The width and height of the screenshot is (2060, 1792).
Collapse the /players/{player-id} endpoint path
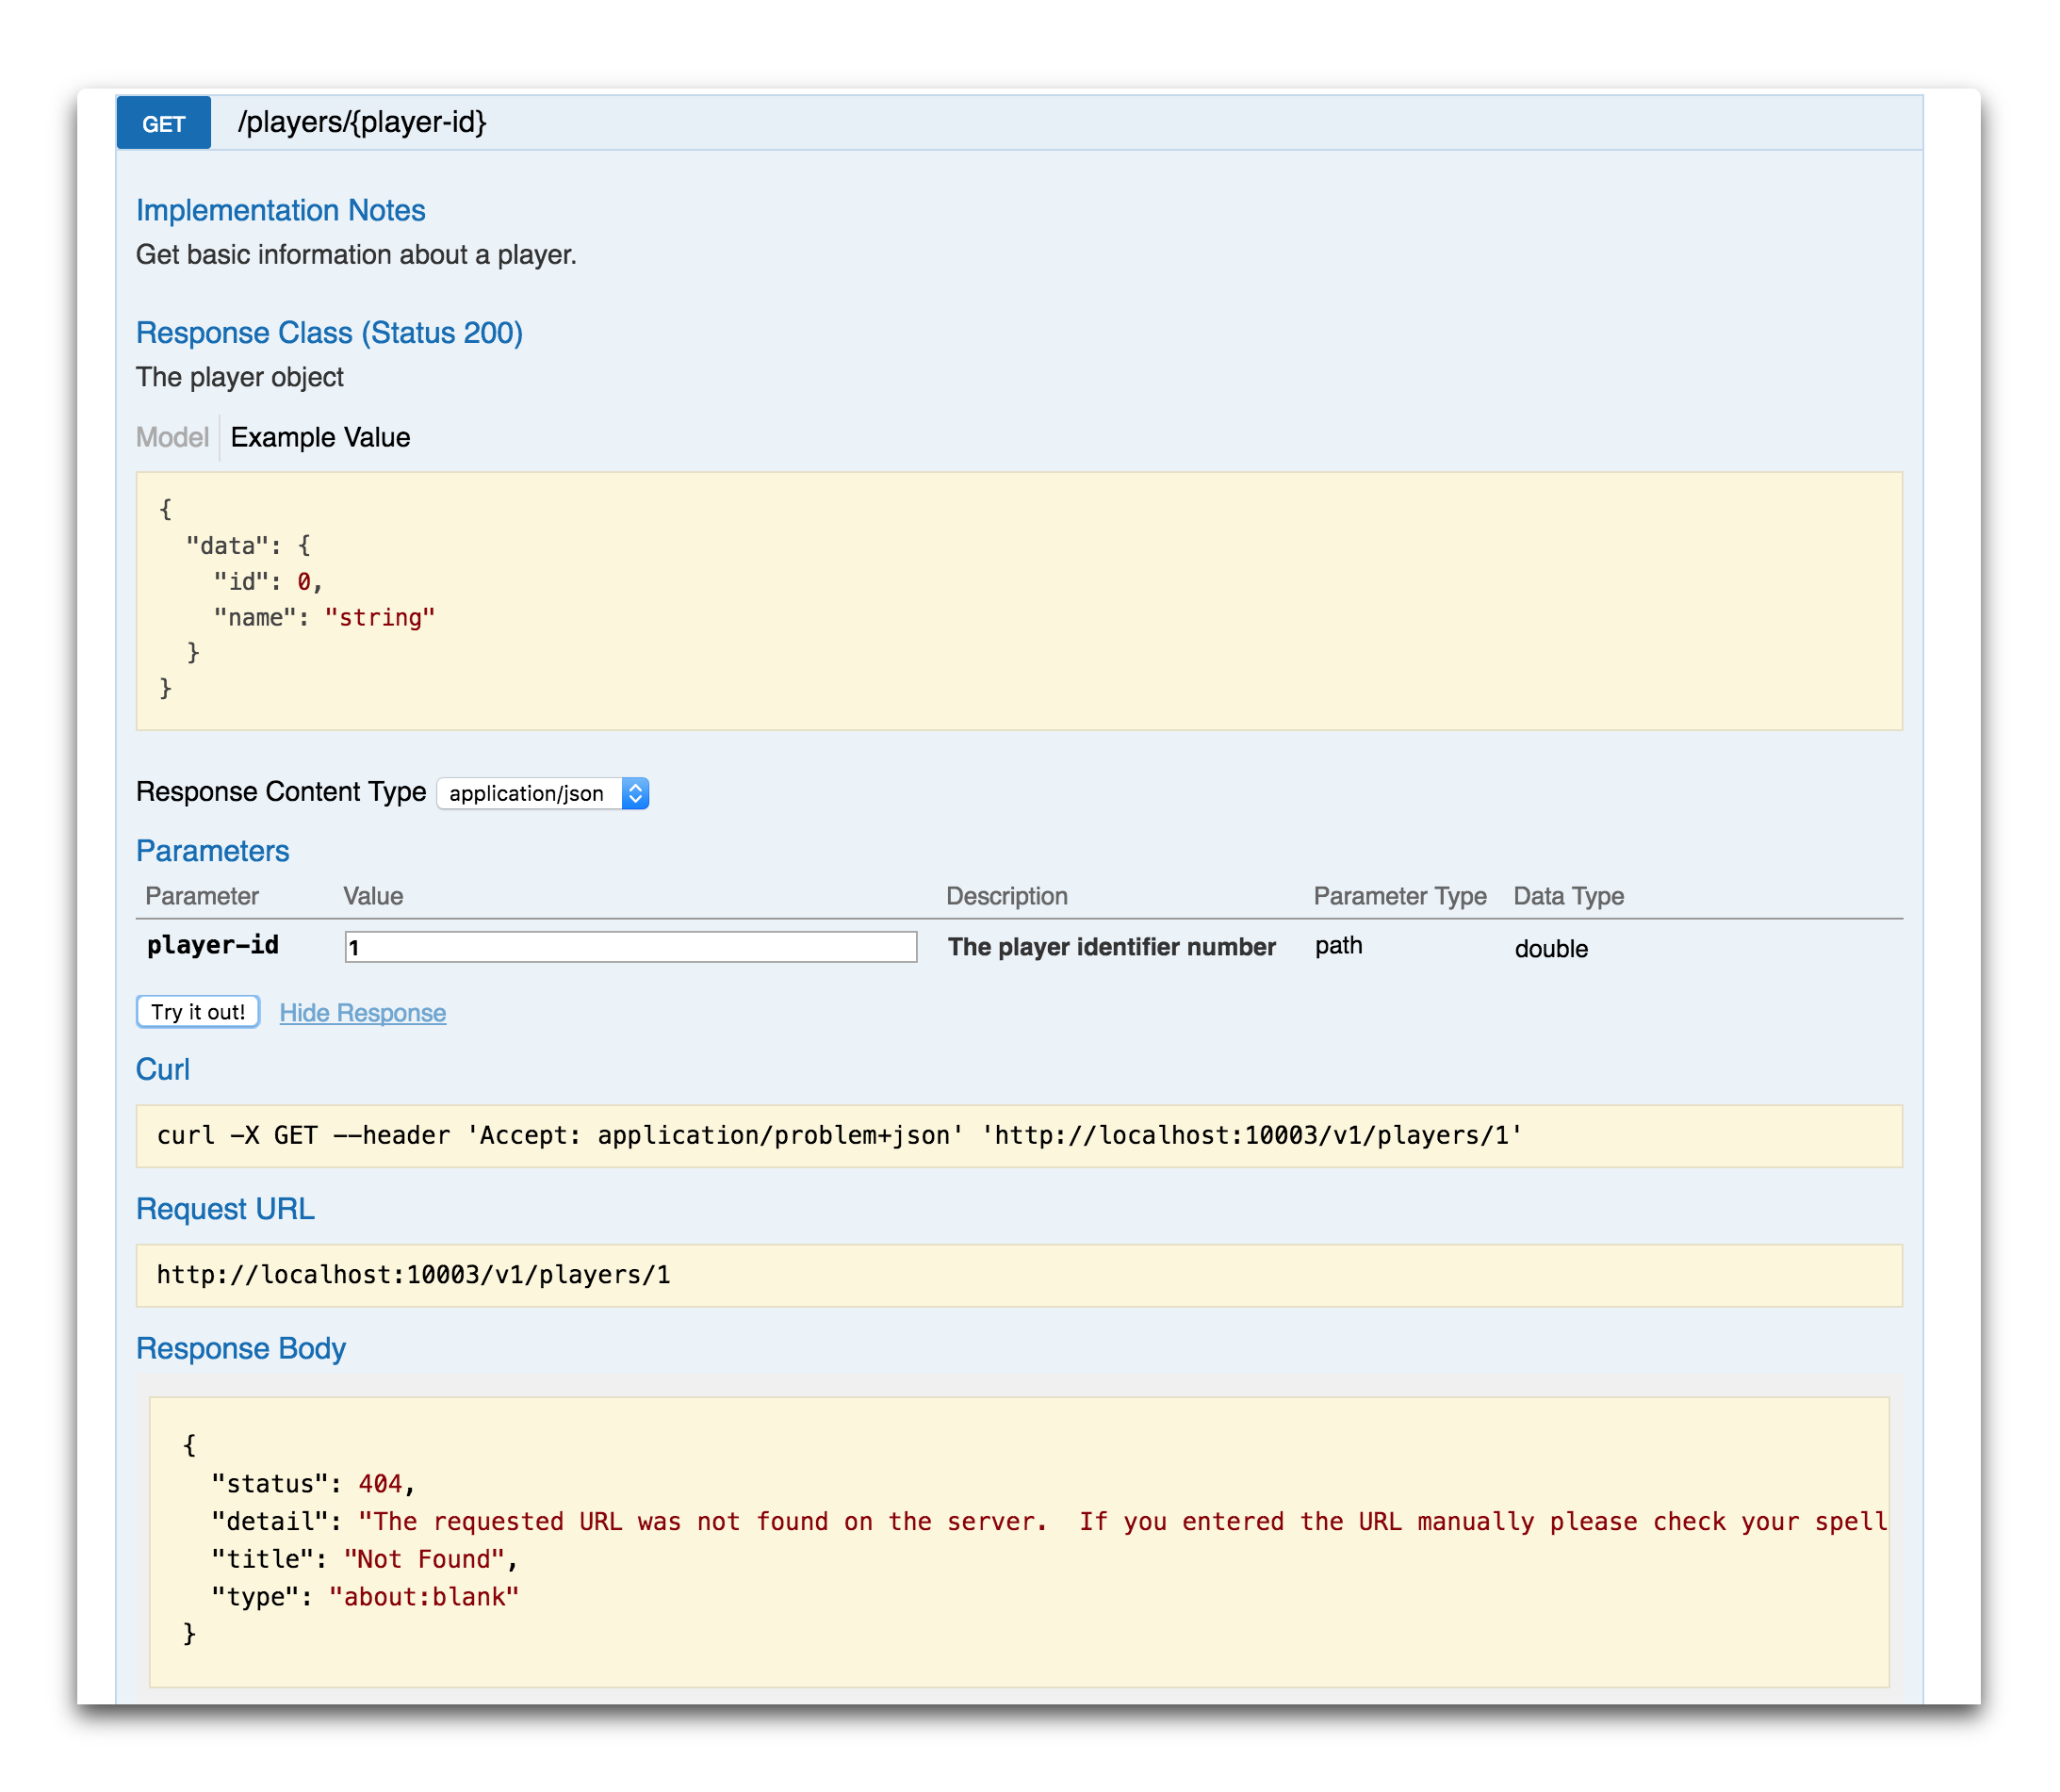(362, 122)
